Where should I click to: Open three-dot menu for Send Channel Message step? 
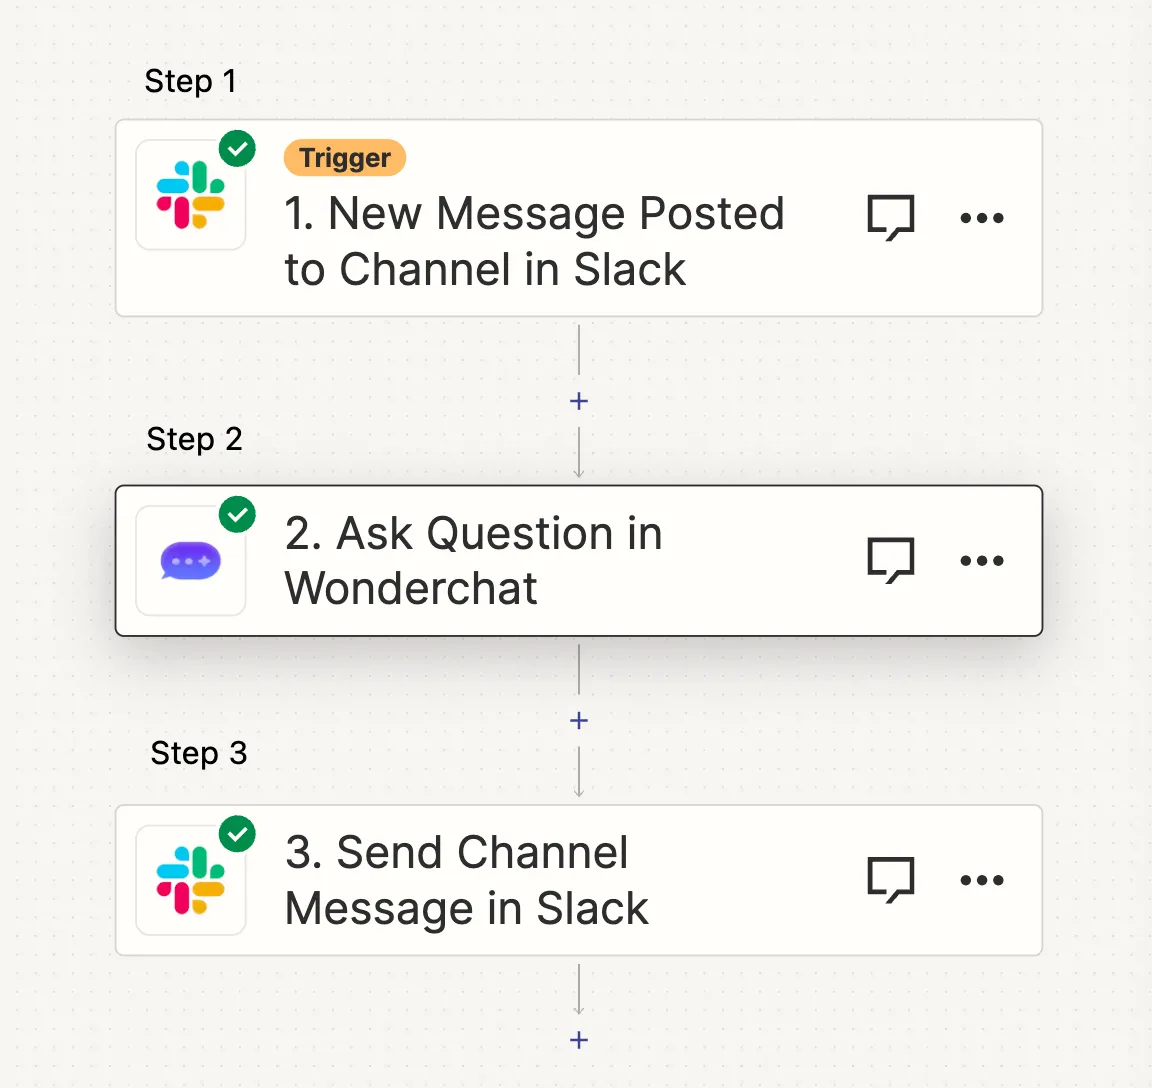point(981,880)
